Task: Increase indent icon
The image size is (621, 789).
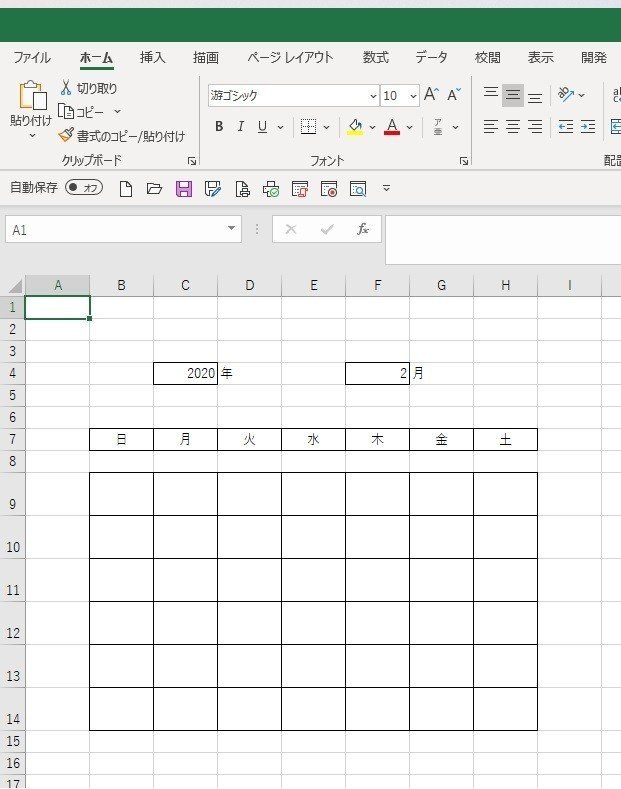Action: click(588, 126)
